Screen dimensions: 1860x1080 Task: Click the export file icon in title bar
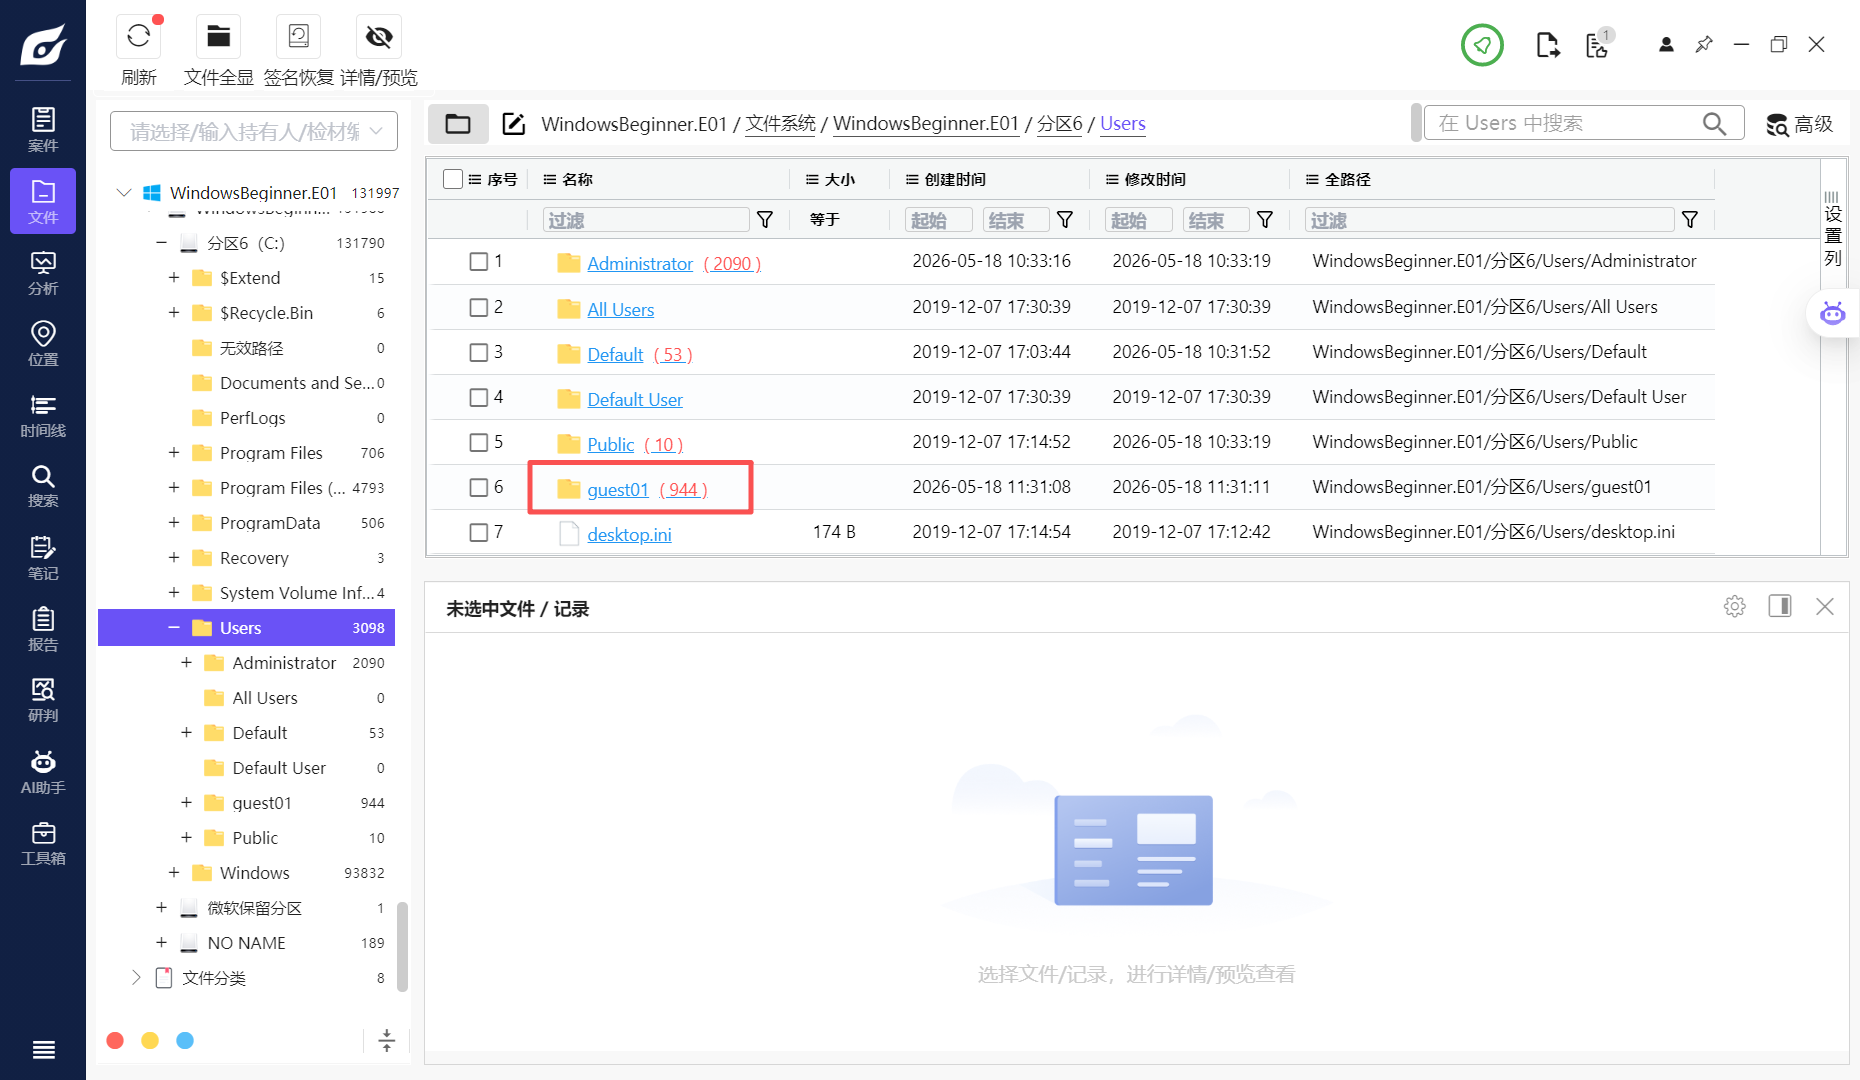pos(1547,45)
